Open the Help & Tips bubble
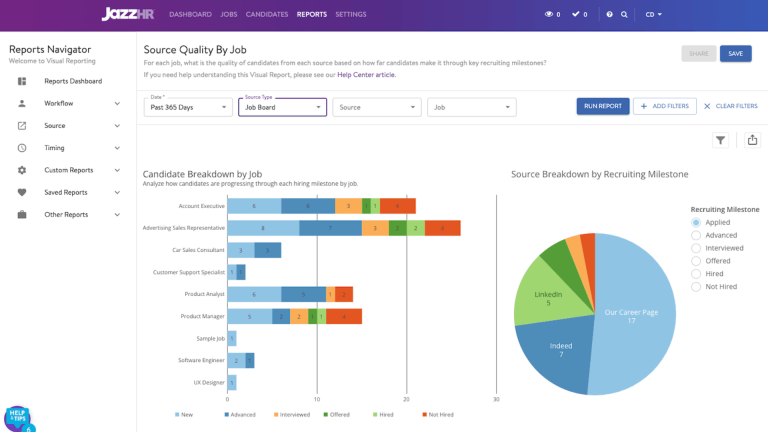768x432 pixels. click(17, 416)
